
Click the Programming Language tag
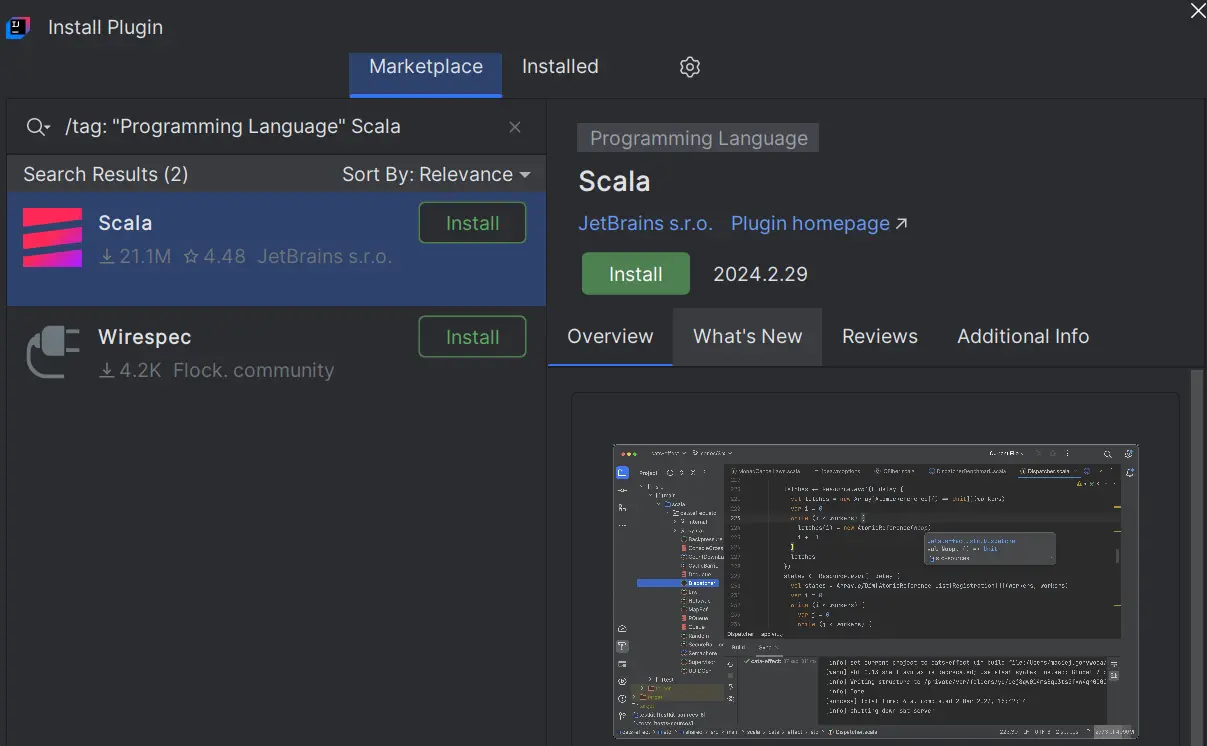tap(698, 138)
